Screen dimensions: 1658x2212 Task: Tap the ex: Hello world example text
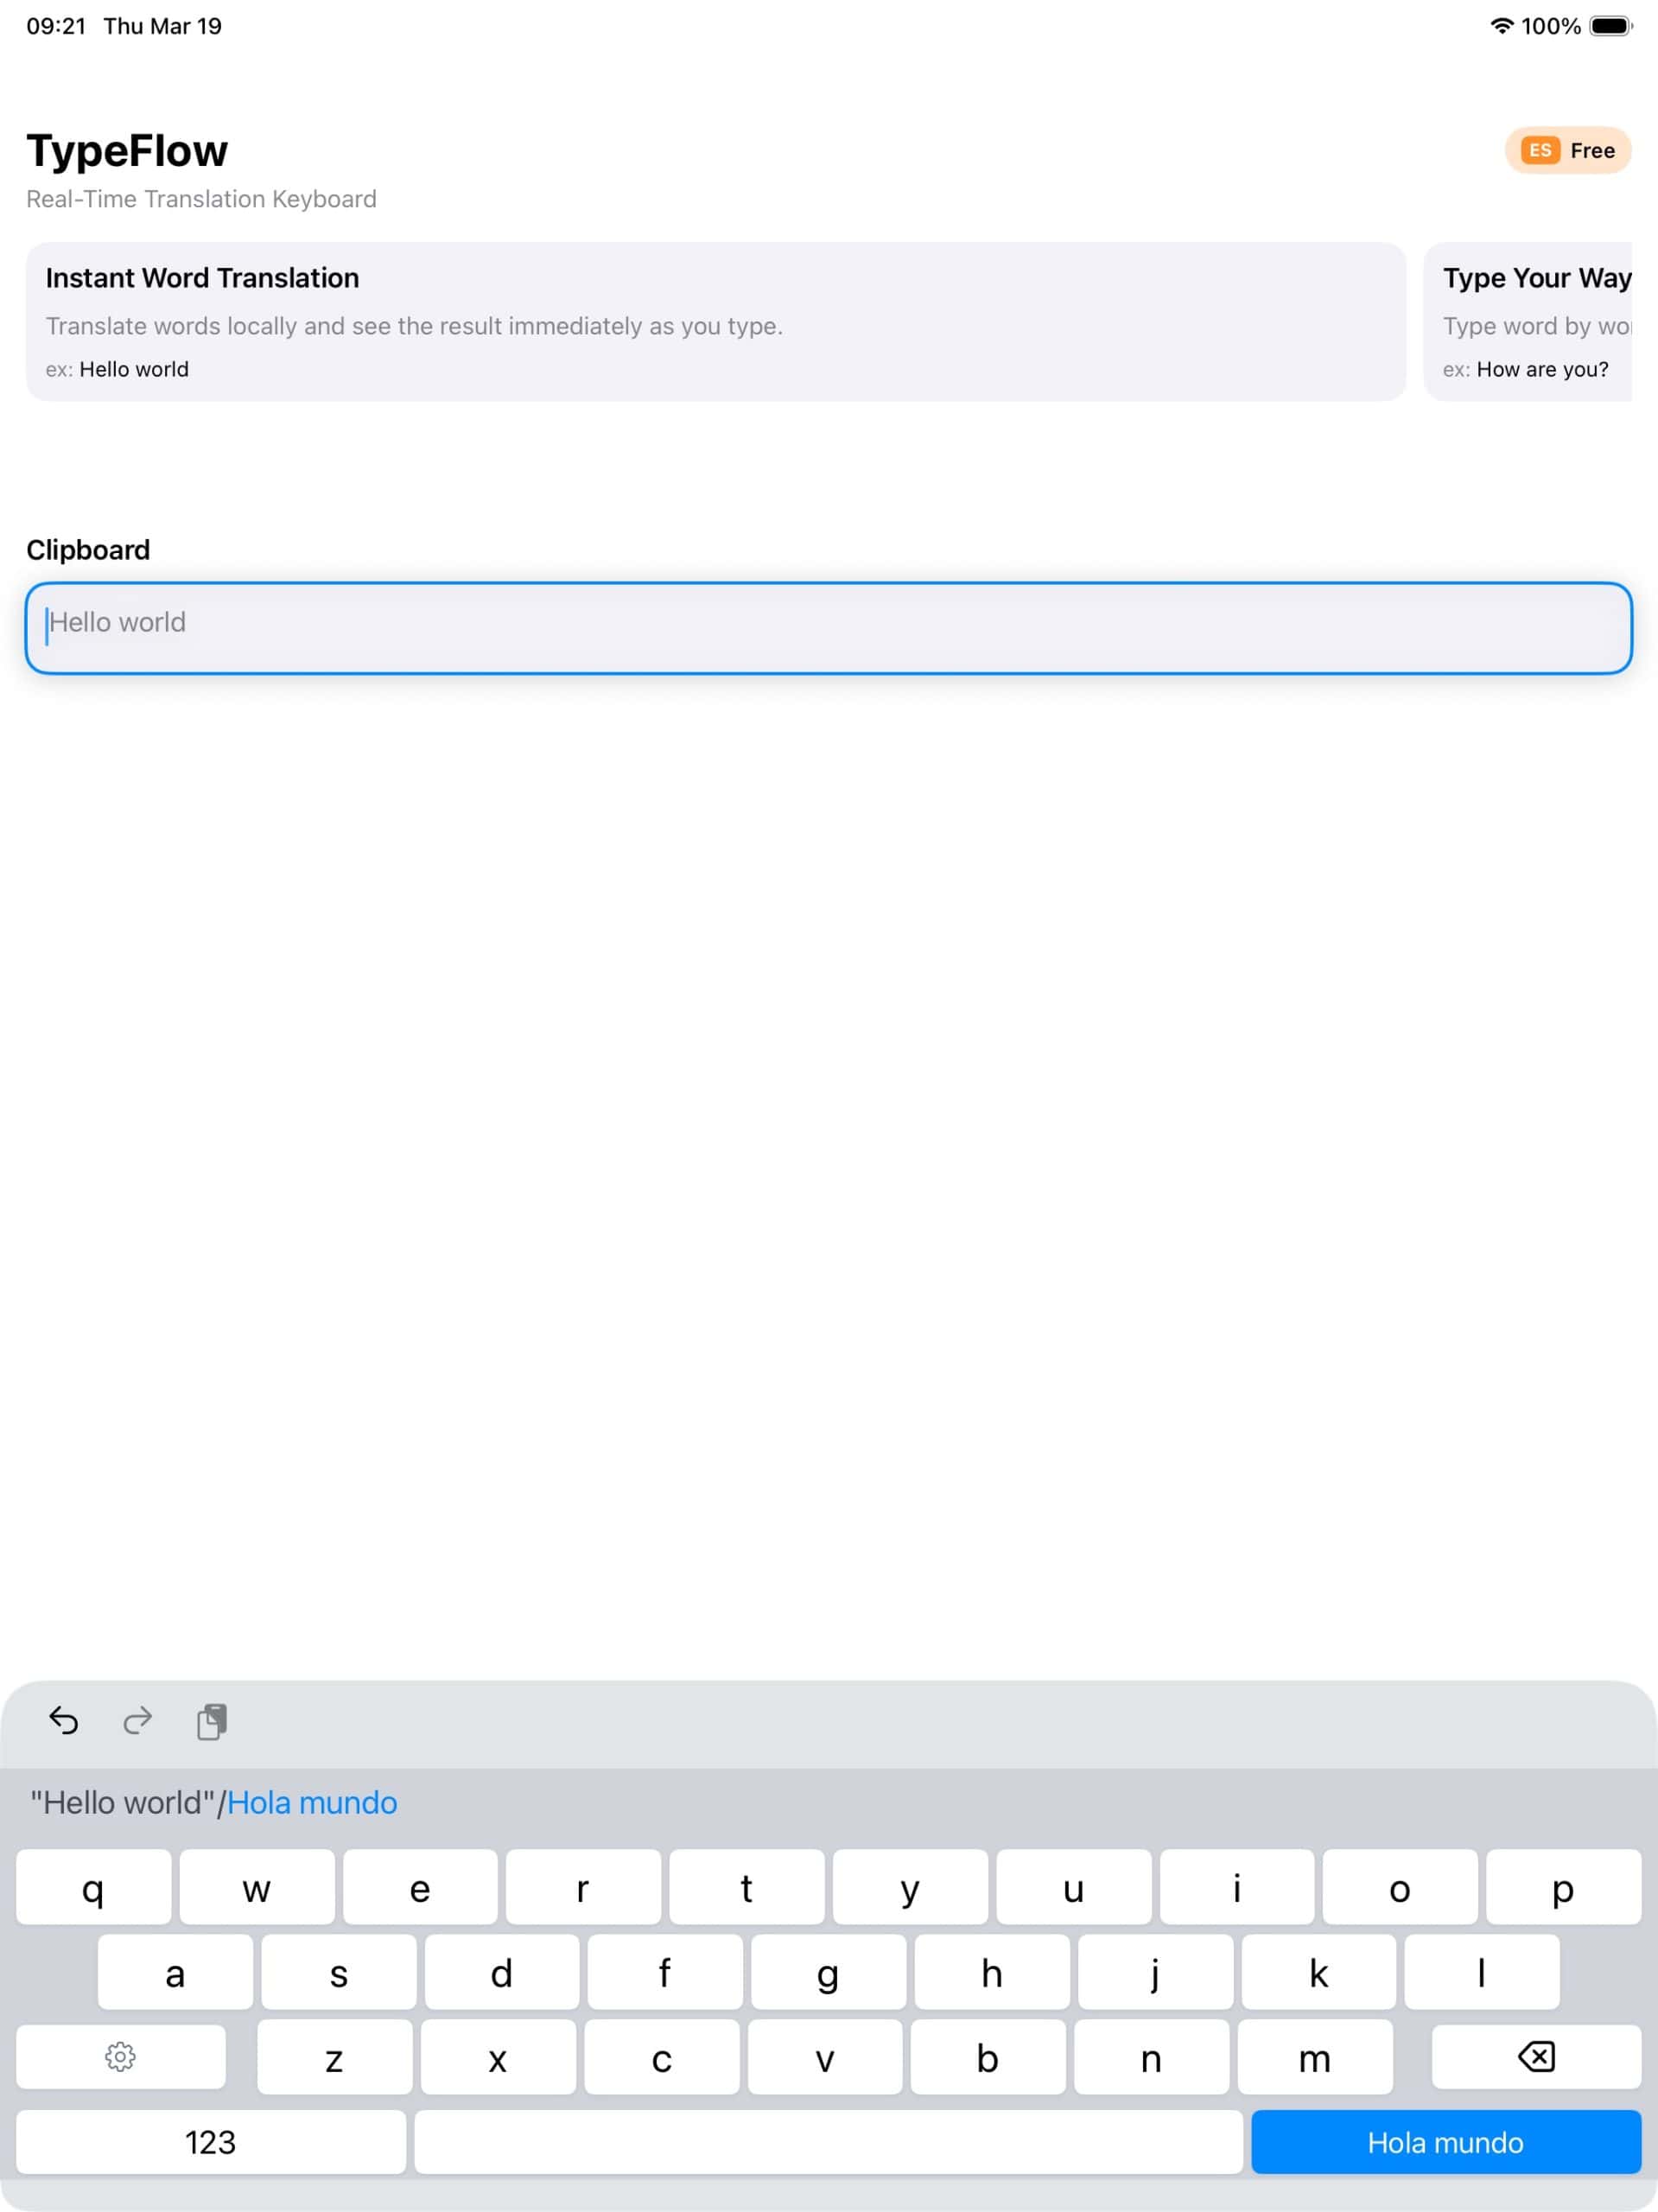click(x=117, y=369)
